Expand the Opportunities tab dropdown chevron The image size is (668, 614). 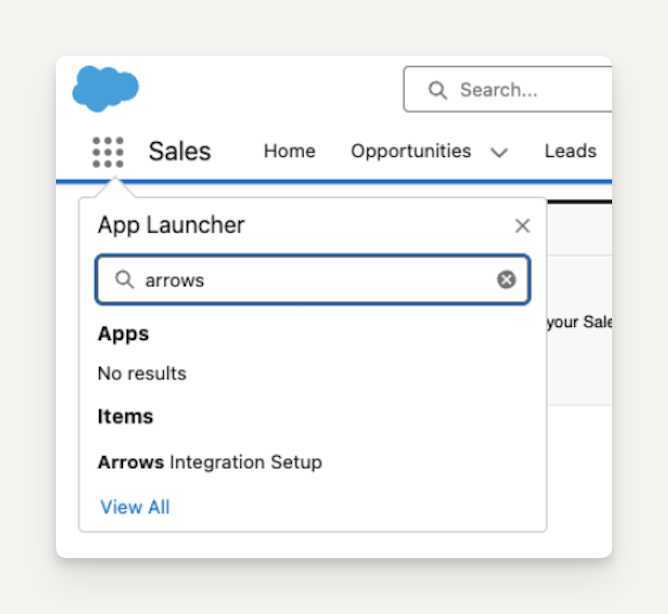coord(499,152)
